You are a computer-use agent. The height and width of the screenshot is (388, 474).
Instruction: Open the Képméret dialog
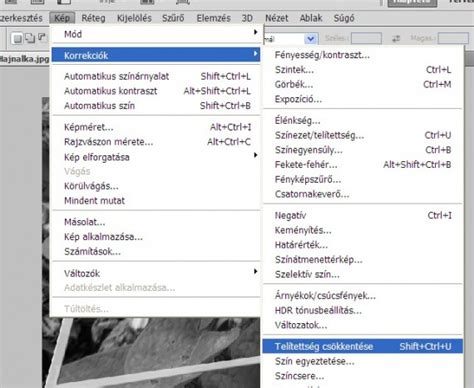tap(156, 127)
